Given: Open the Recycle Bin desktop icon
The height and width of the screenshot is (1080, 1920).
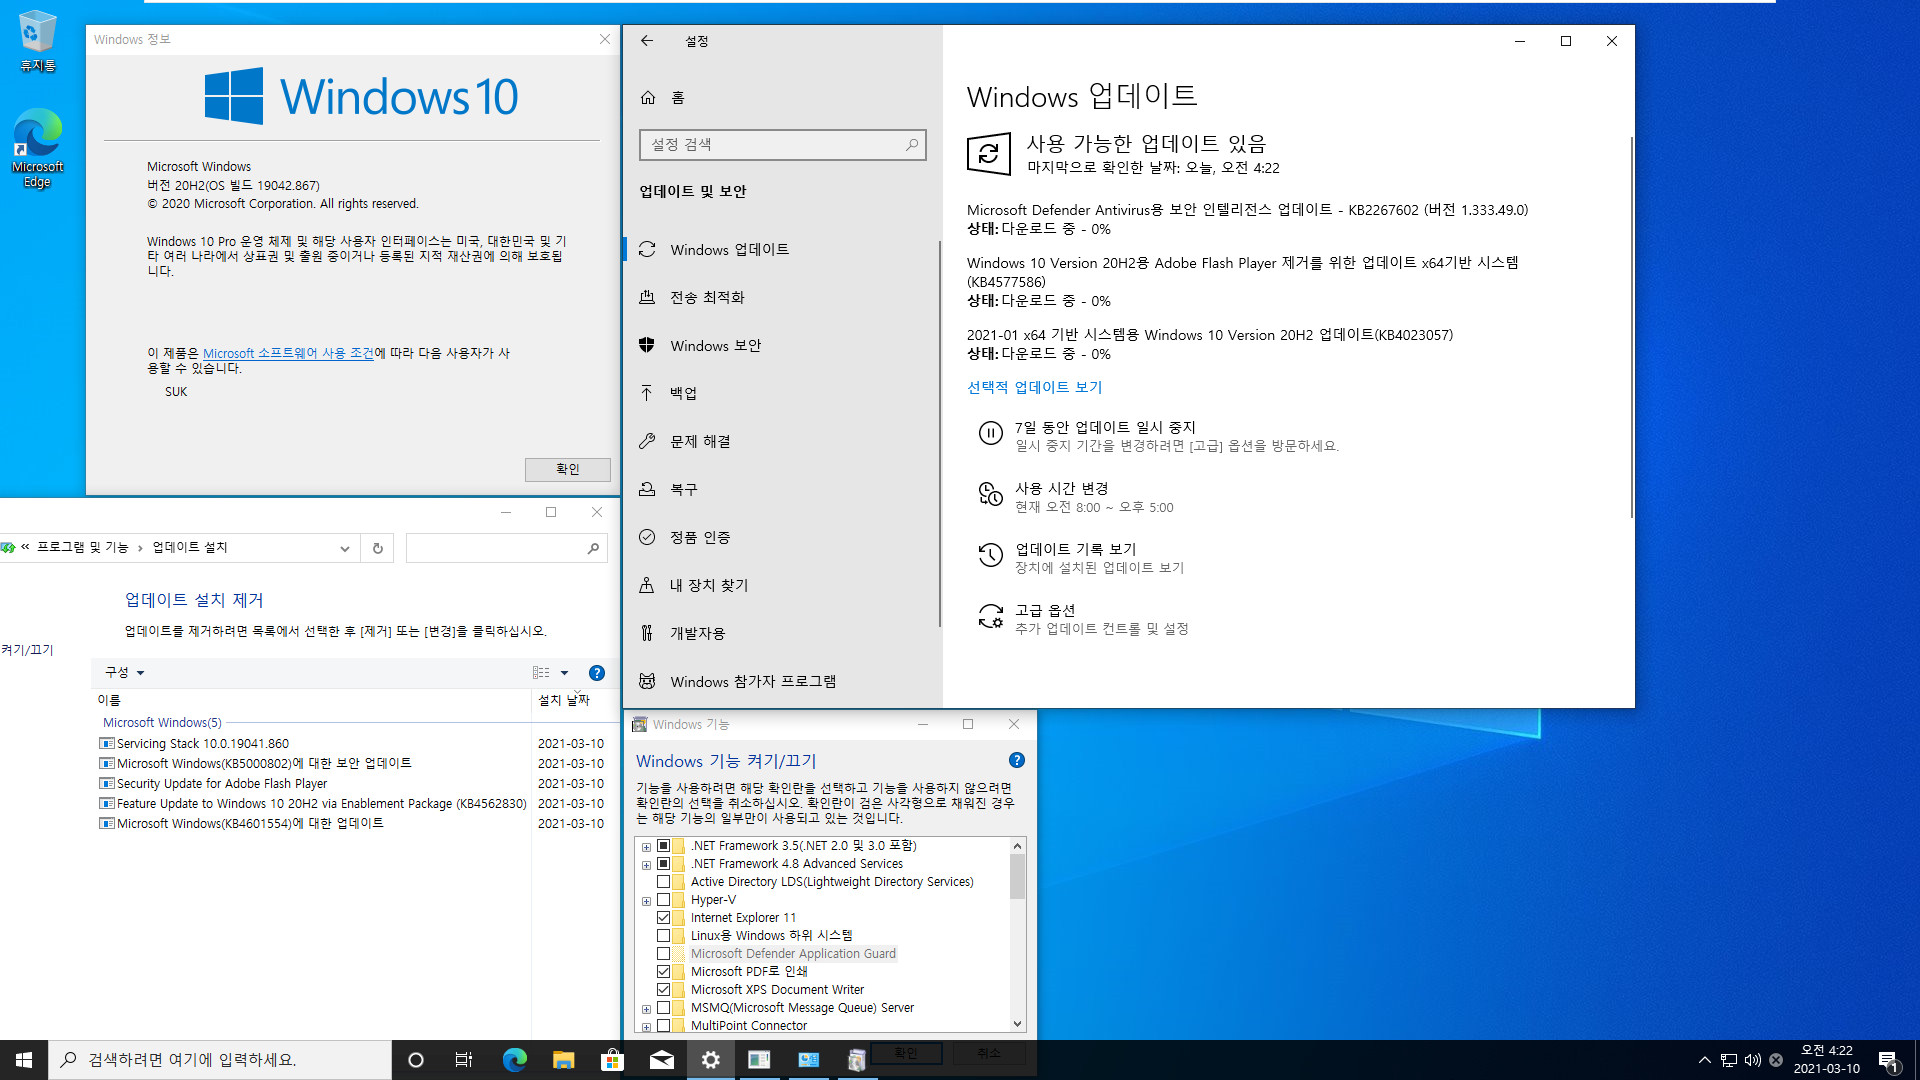Looking at the screenshot, I should pyautogui.click(x=37, y=40).
